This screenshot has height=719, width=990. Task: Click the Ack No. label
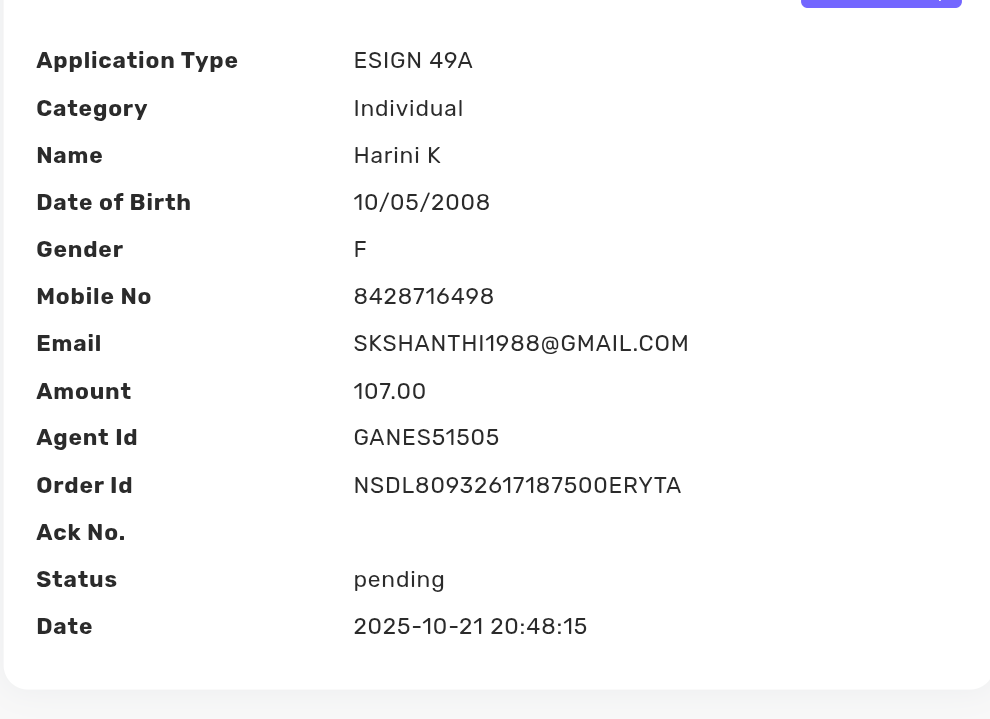[x=80, y=533]
